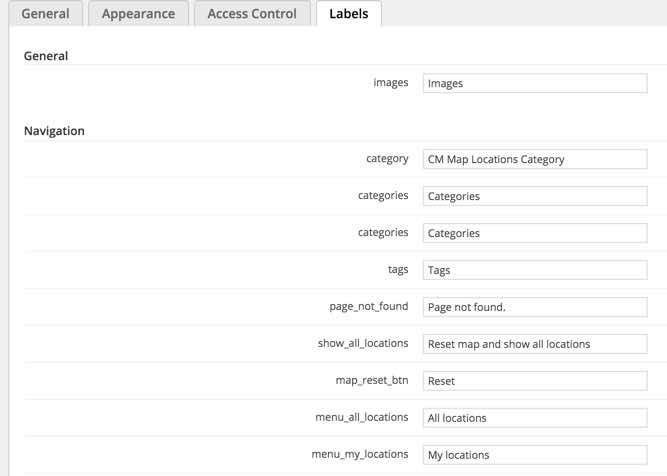Image resolution: width=667 pixels, height=476 pixels.
Task: Focus the 'CM Map Locations Category' text box
Action: [534, 159]
